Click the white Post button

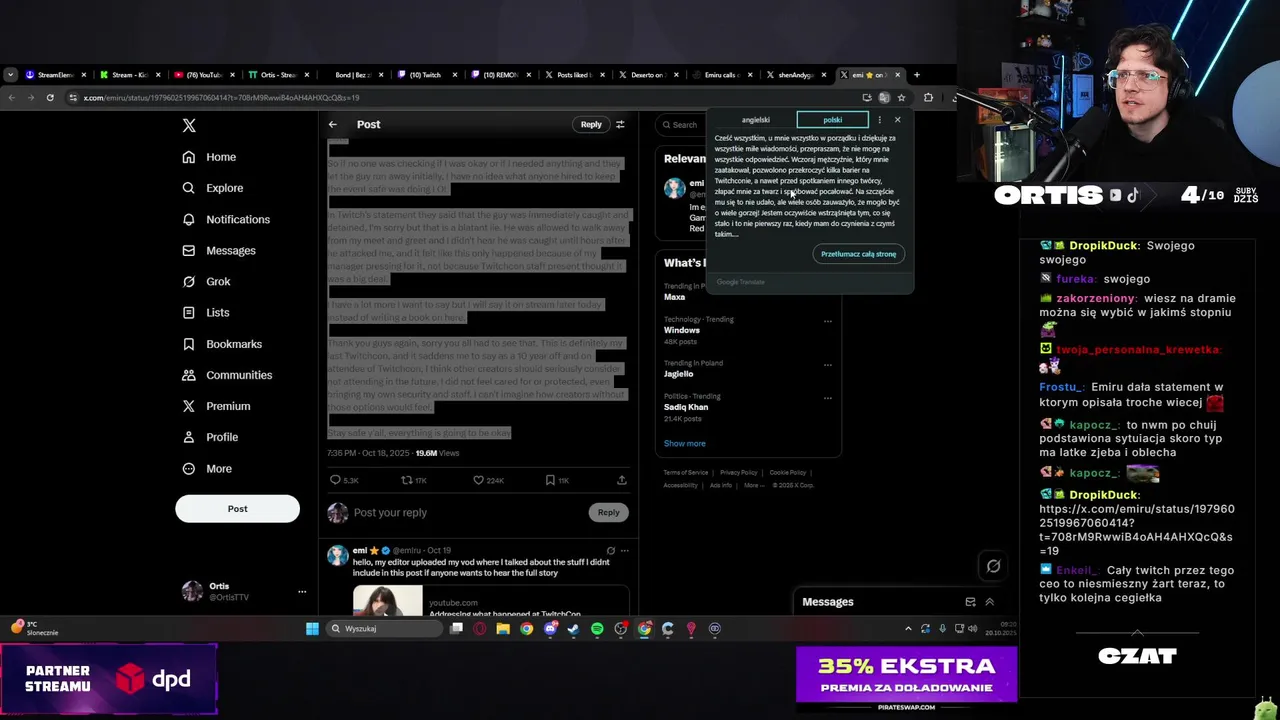(x=237, y=508)
